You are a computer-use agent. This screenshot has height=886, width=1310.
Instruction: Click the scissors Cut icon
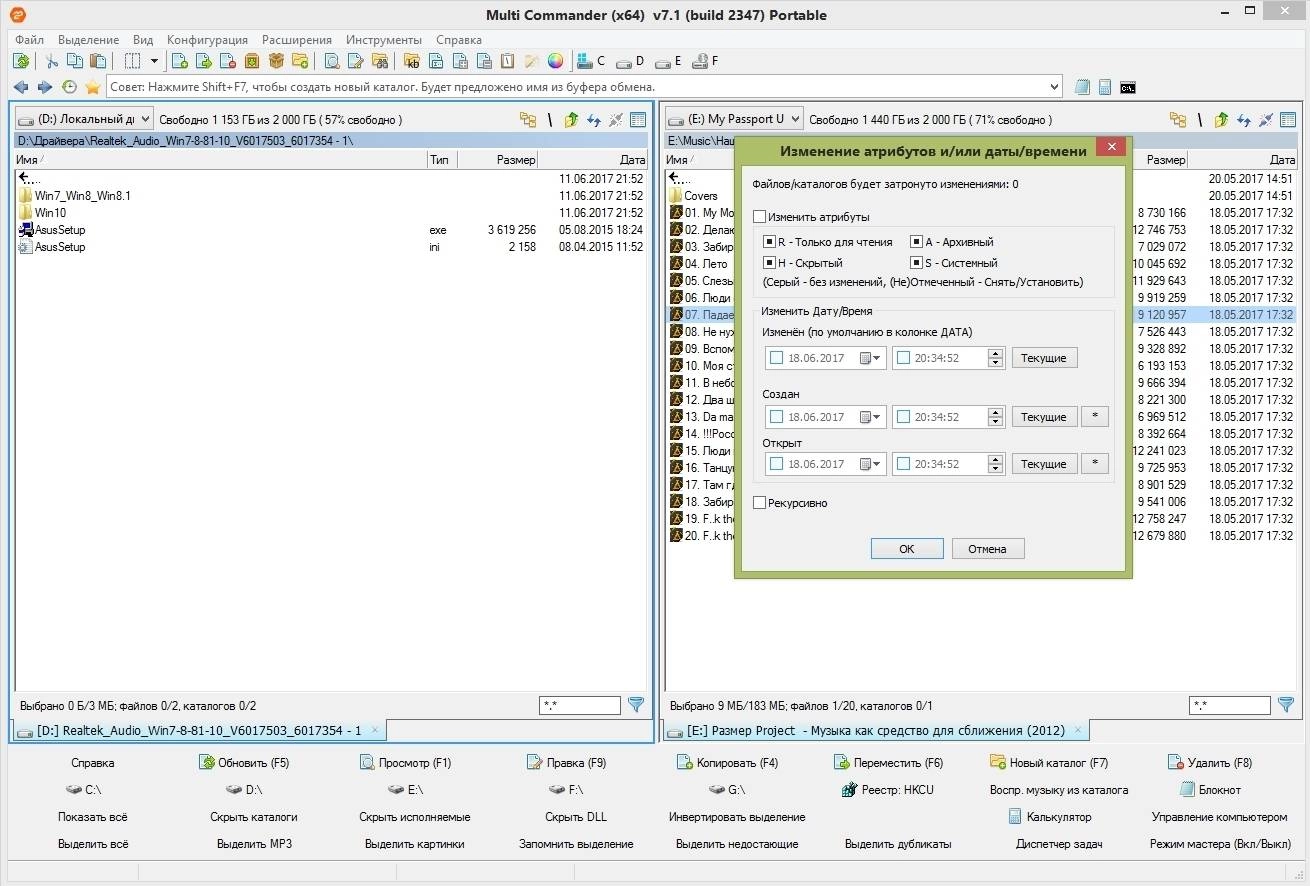[52, 61]
